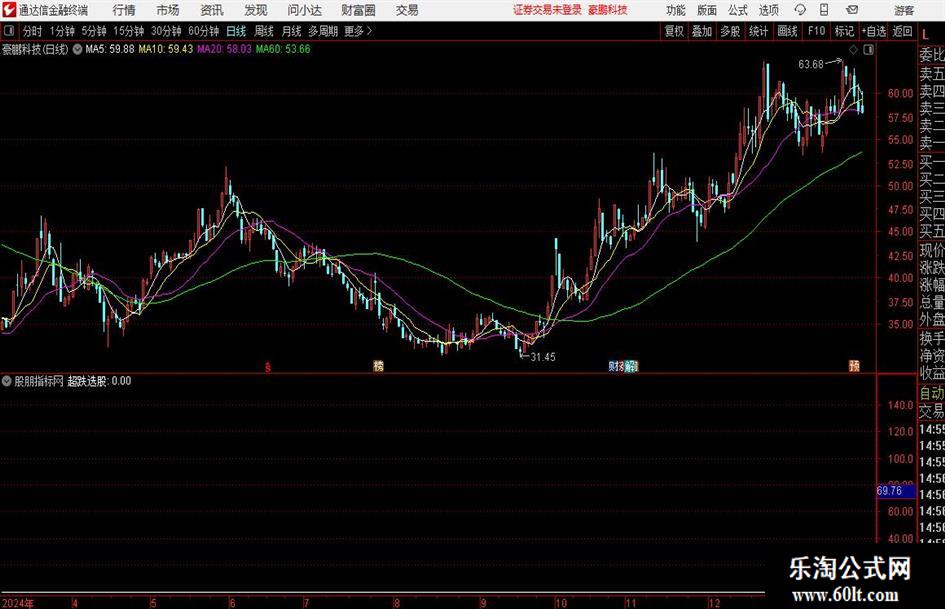Click the 自动 label in right panel
Image resolution: width=945 pixels, height=609 pixels.
(x=932, y=393)
